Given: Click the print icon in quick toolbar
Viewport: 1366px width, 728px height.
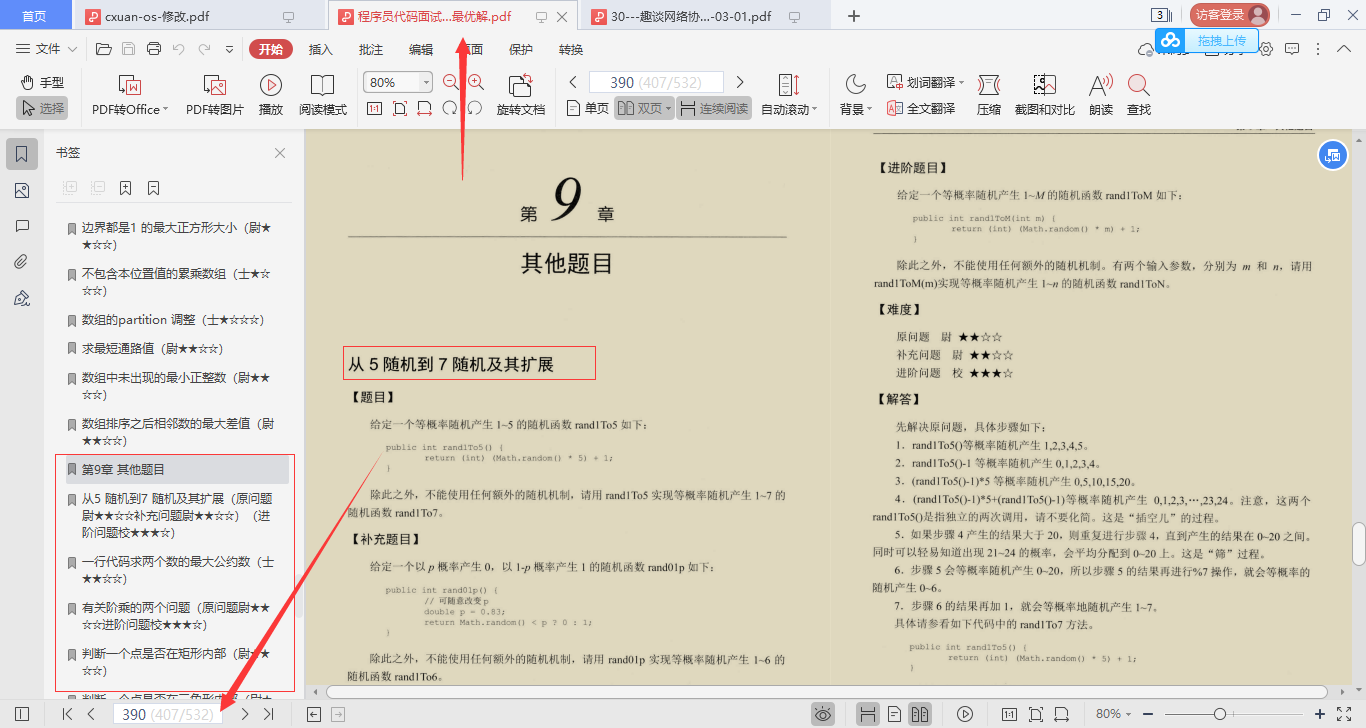Looking at the screenshot, I should coord(153,49).
